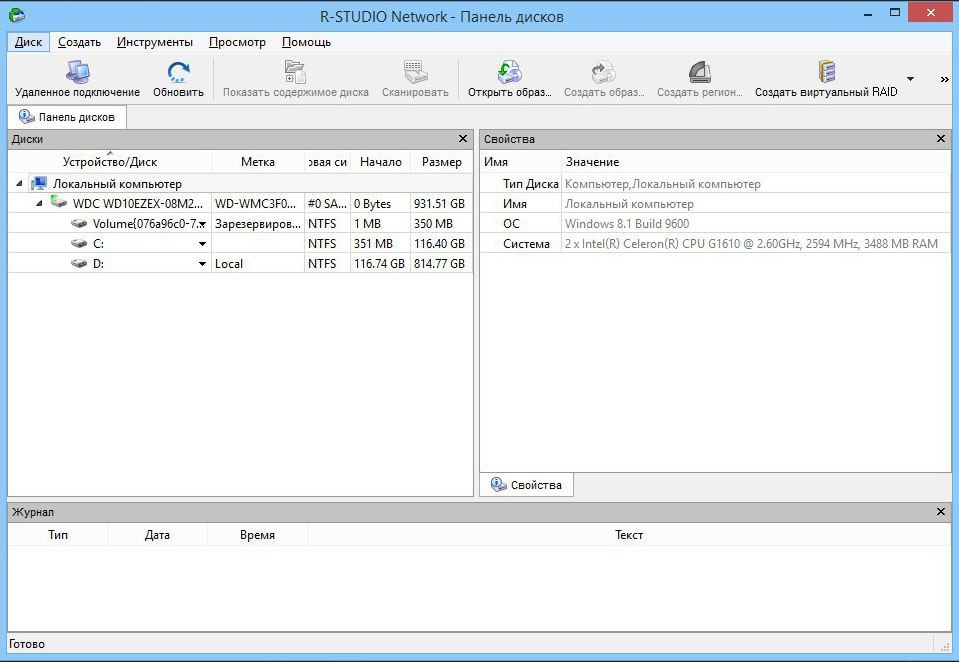This screenshot has height=662, width=959.
Task: Click the Создать регион toolbar icon
Action: pos(700,72)
